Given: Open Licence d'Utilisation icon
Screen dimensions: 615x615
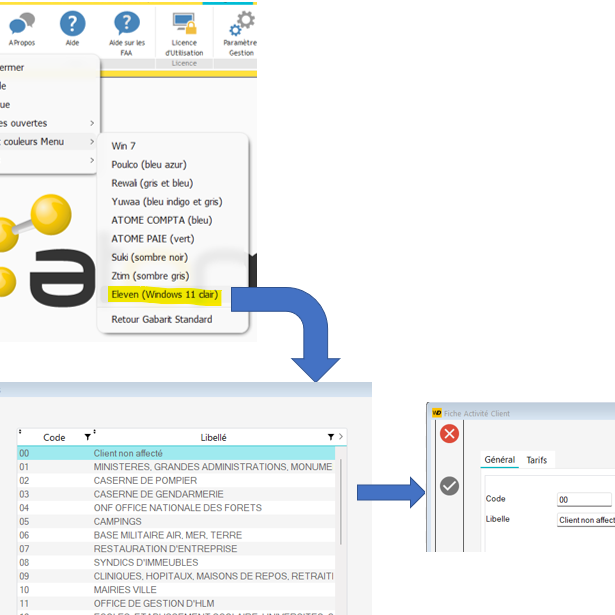Looking at the screenshot, I should [184, 24].
